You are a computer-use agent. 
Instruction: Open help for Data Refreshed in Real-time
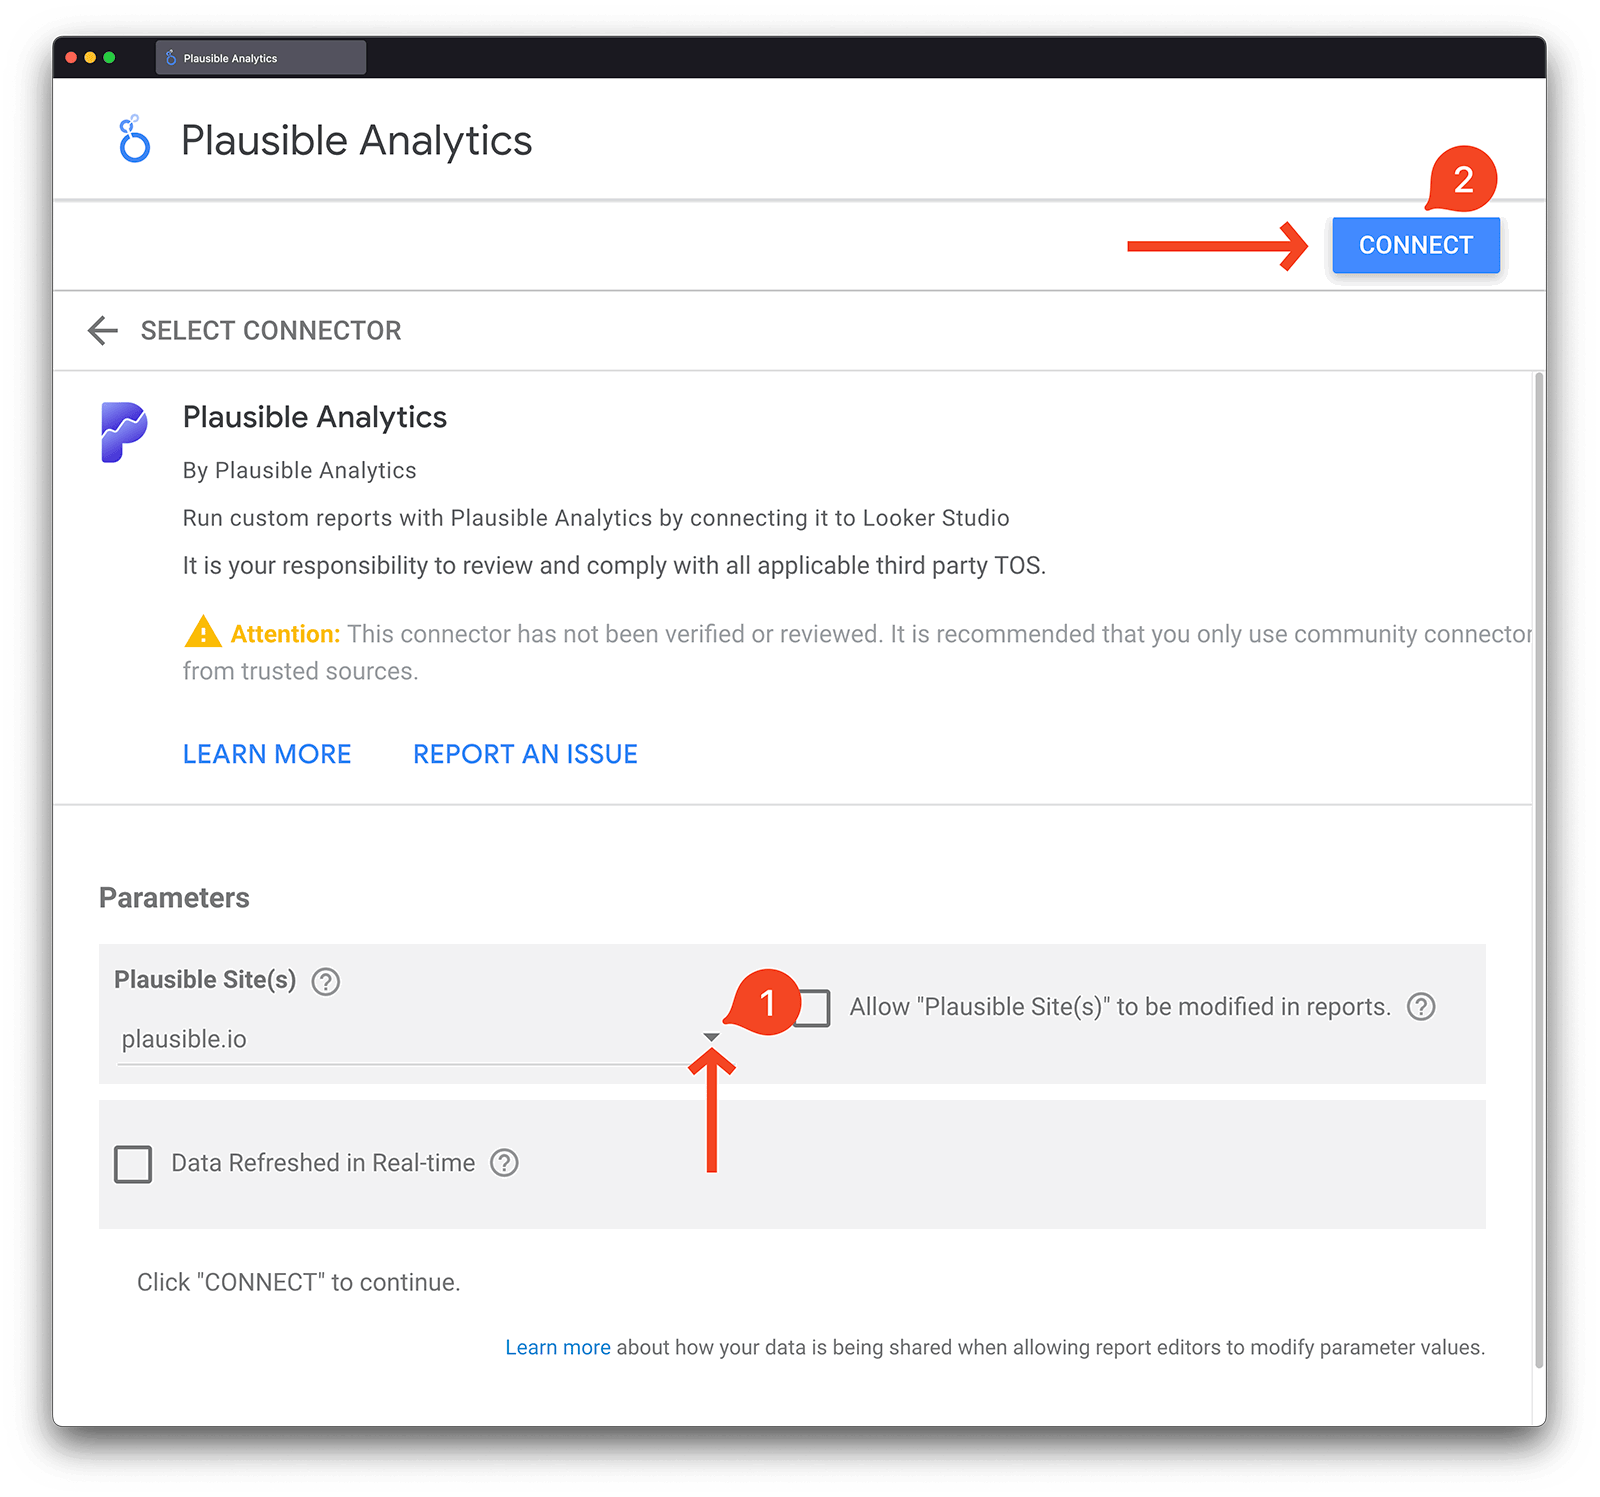[x=504, y=1163]
